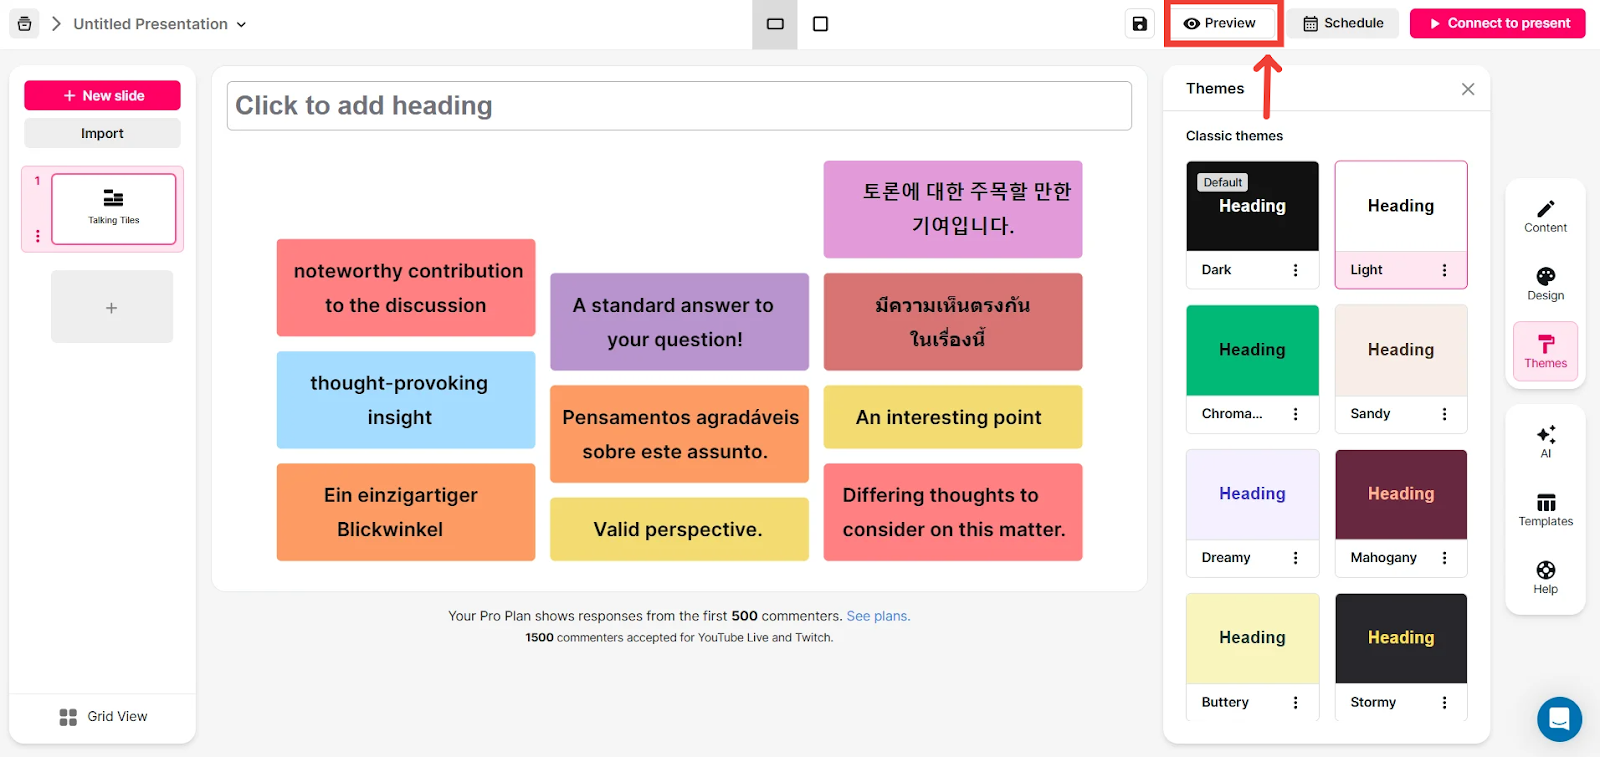Open the chat support bubble
Image resolution: width=1600 pixels, height=757 pixels.
[1559, 719]
